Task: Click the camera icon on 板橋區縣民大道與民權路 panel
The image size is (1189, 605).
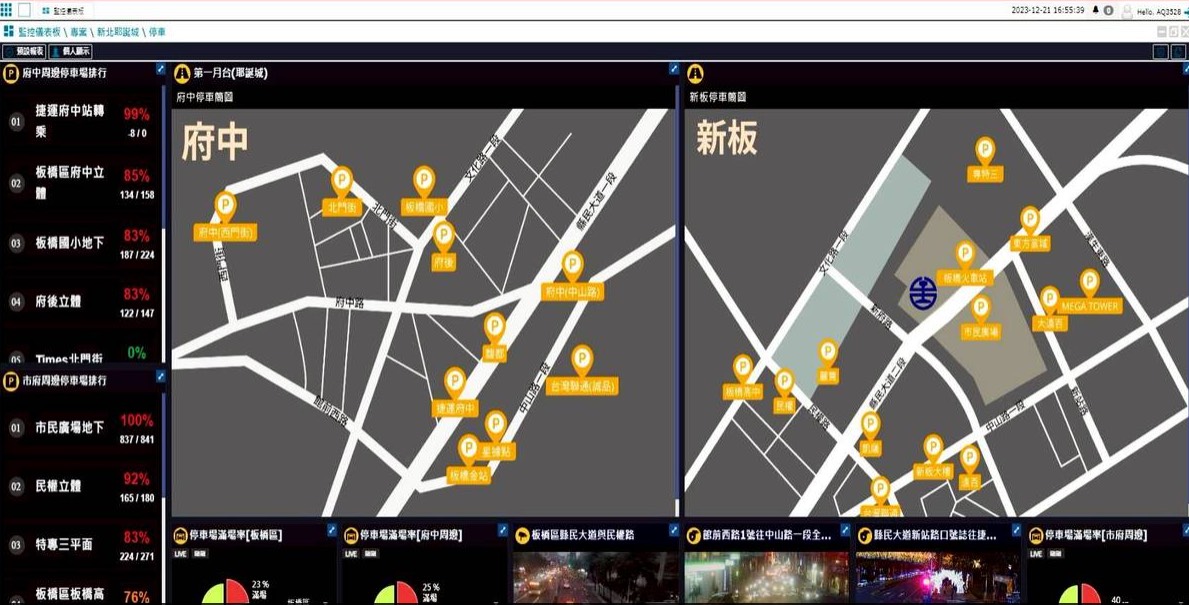Action: point(524,533)
